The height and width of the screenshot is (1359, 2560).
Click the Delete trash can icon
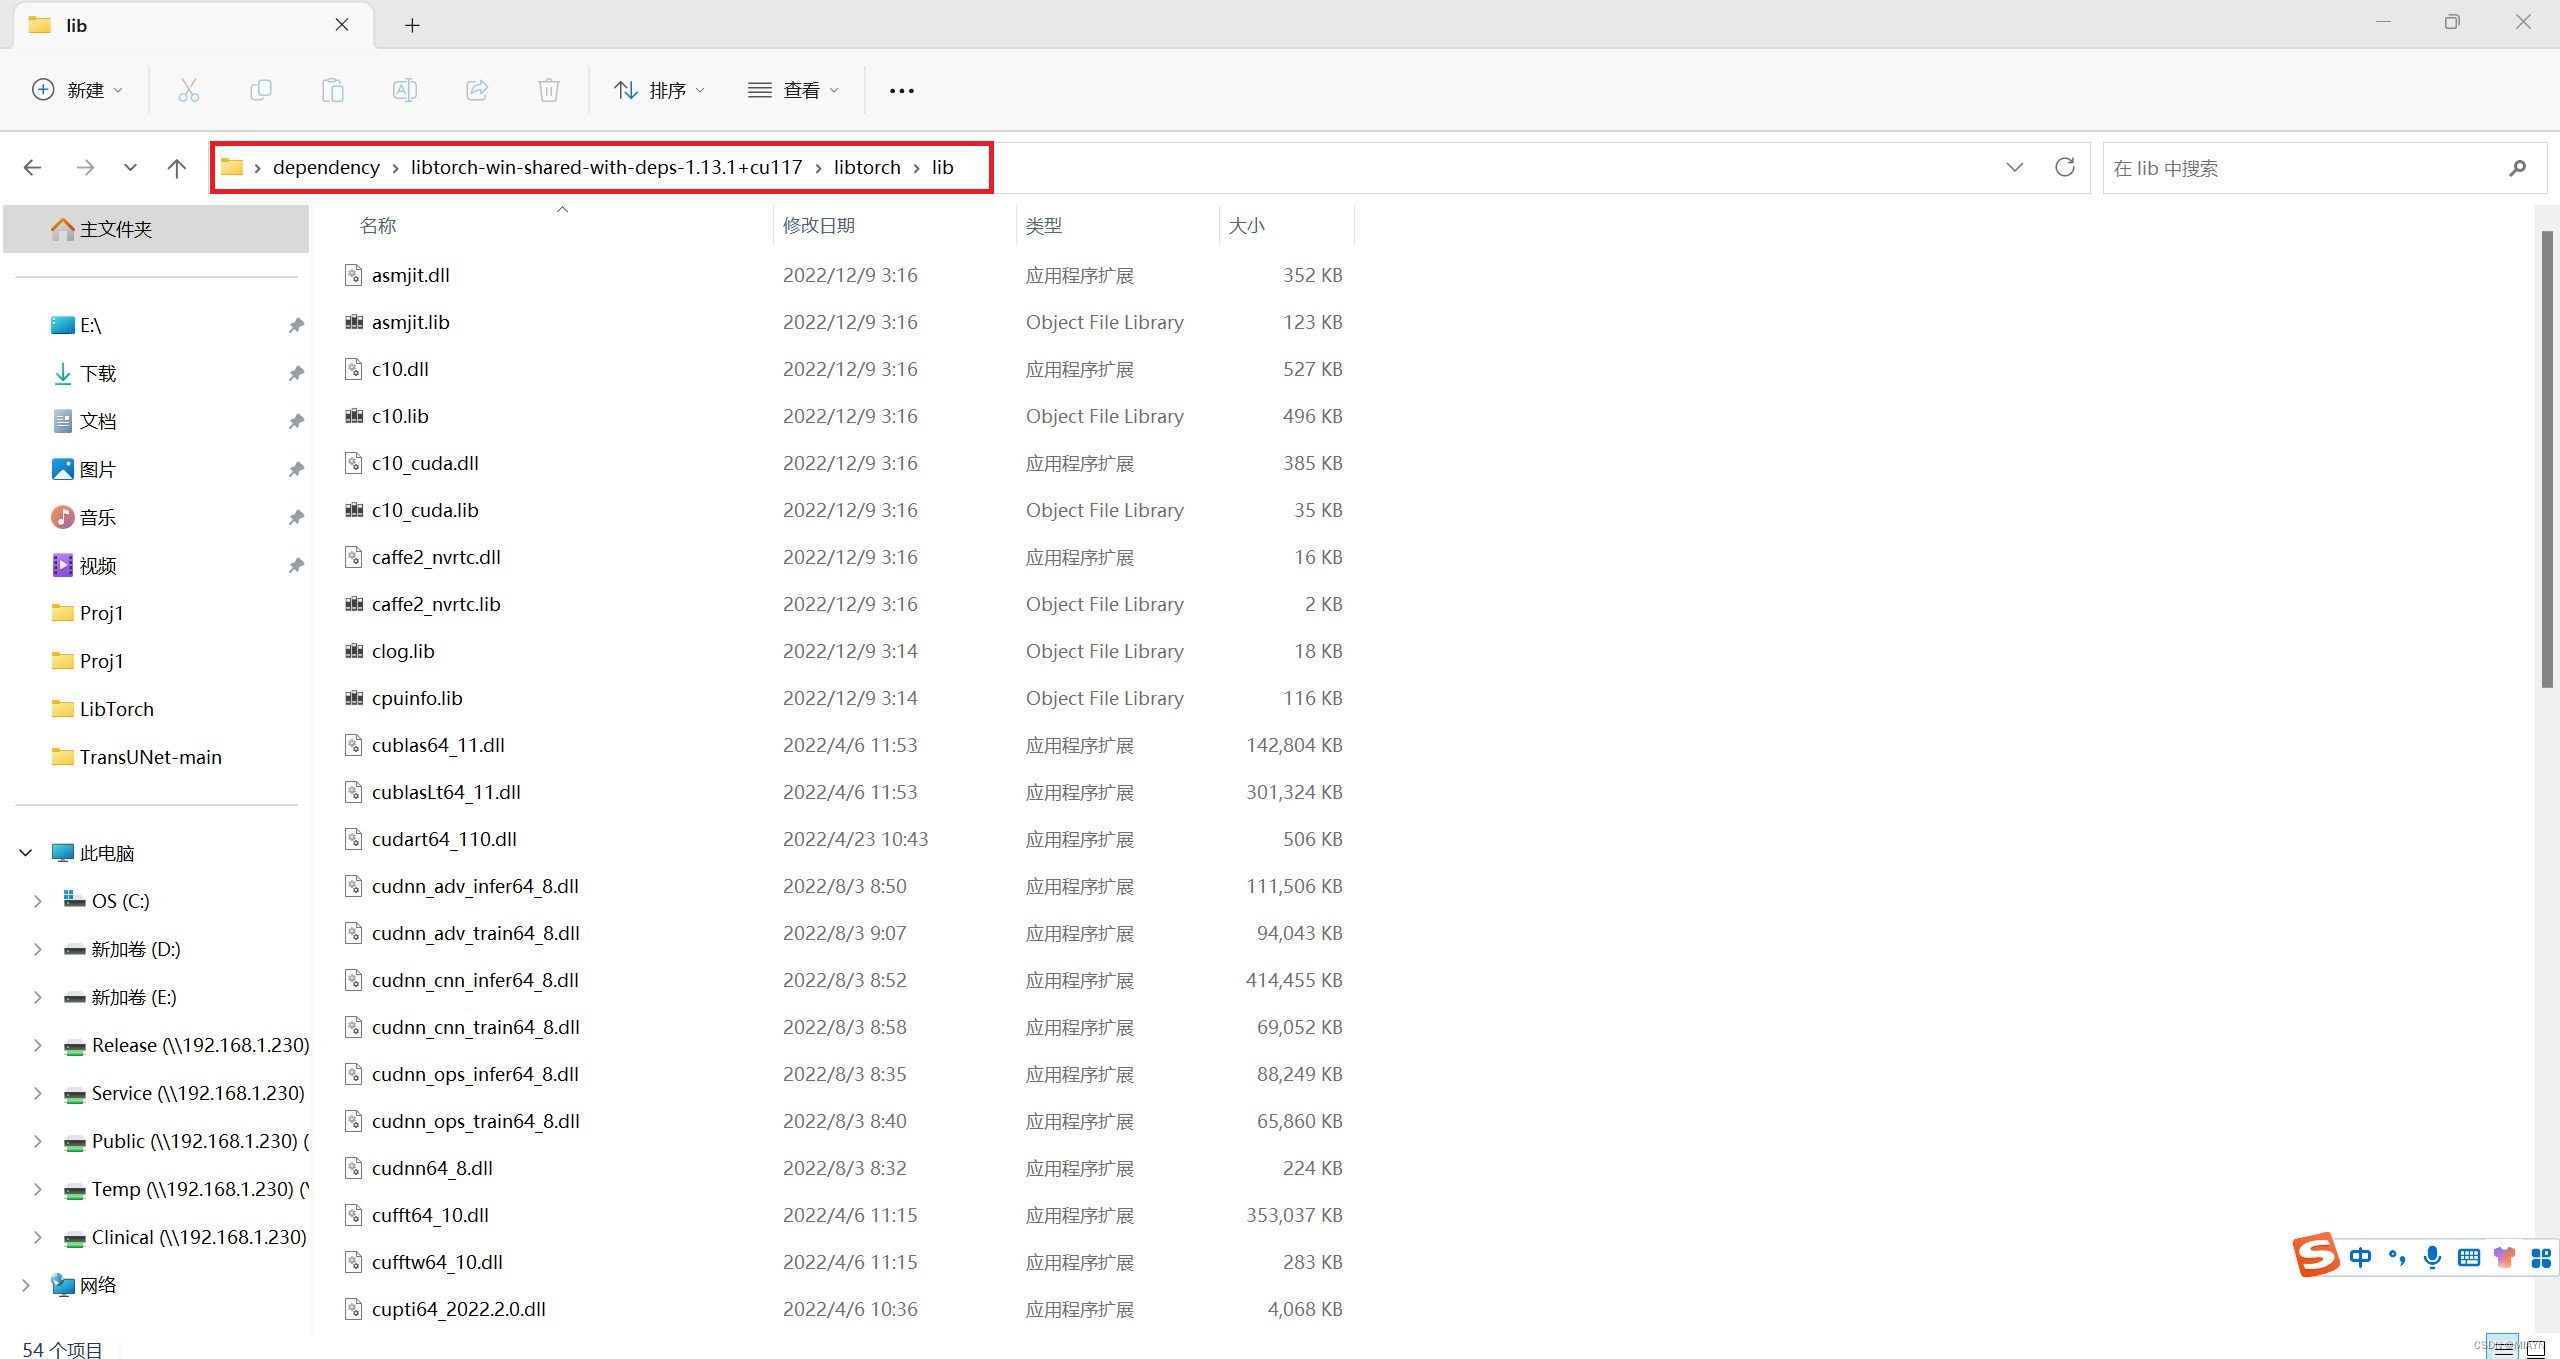tap(548, 90)
